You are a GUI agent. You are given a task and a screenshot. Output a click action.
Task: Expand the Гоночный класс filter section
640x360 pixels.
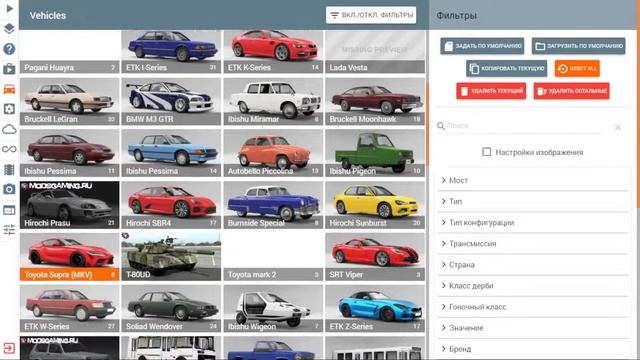[533, 307]
